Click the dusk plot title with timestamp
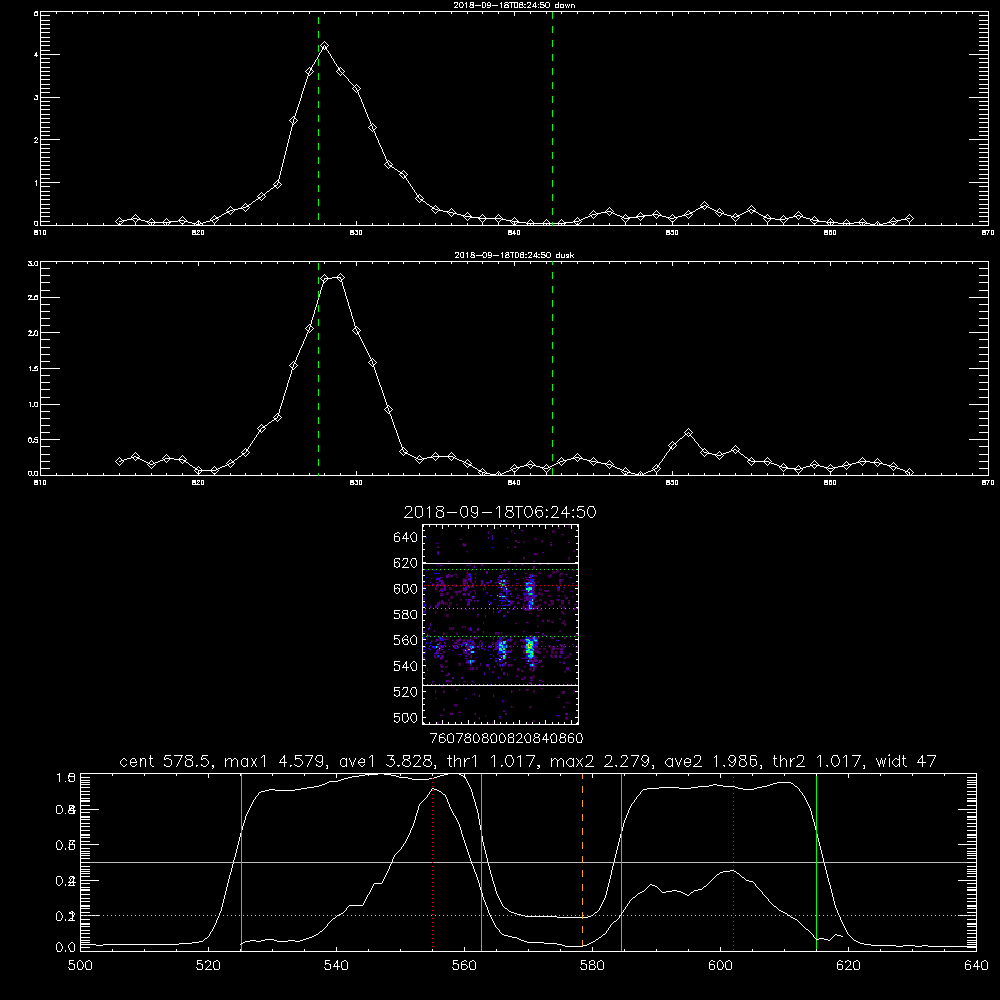The height and width of the screenshot is (1000, 1000). click(514, 255)
